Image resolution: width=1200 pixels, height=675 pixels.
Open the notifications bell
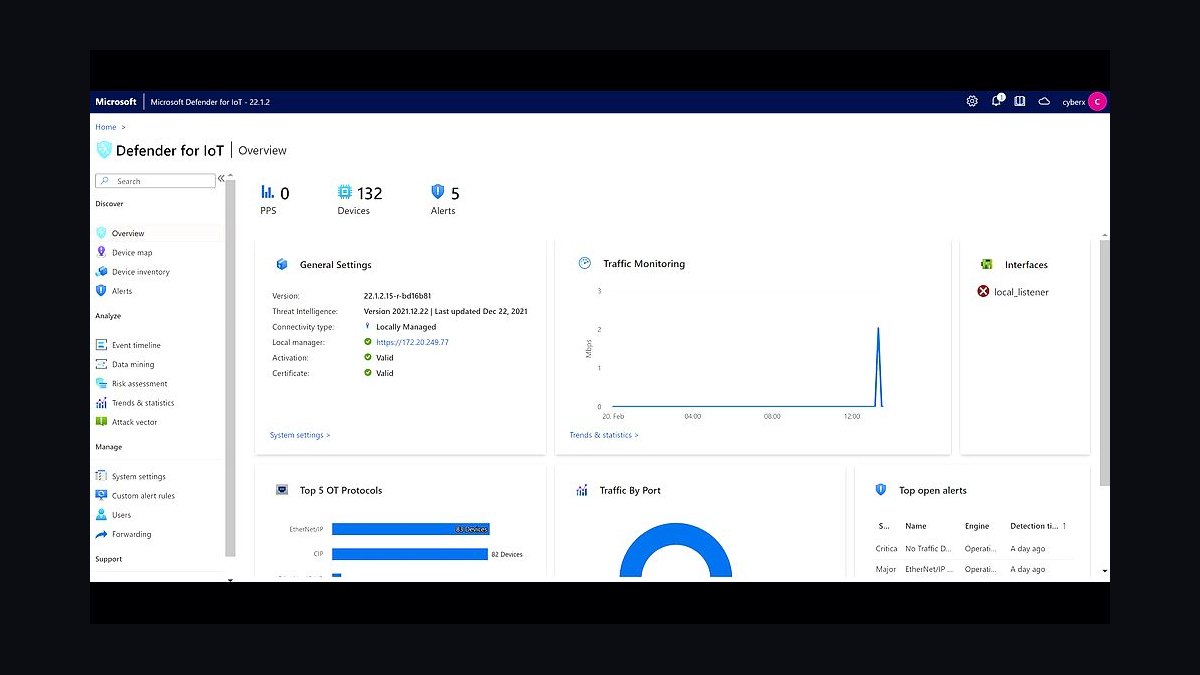click(x=996, y=101)
